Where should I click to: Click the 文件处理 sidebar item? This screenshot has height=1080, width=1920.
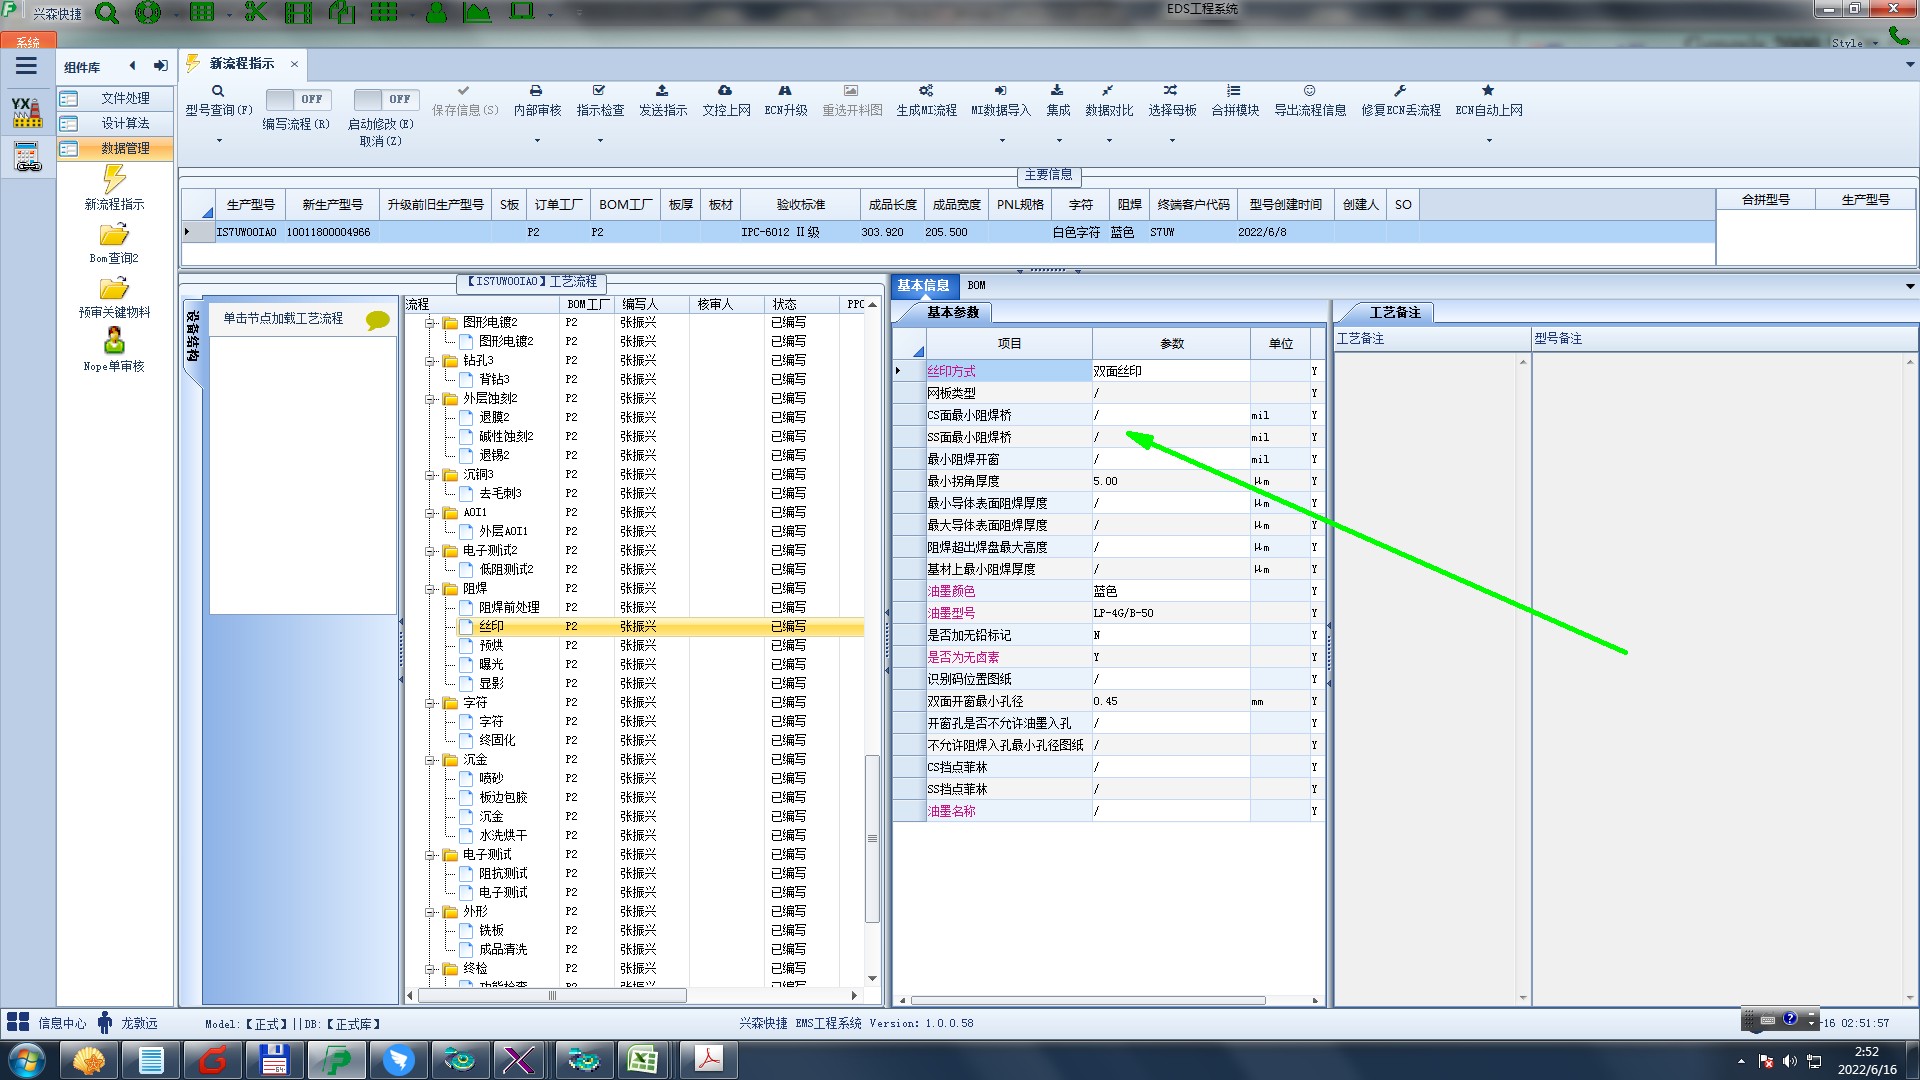pos(124,98)
